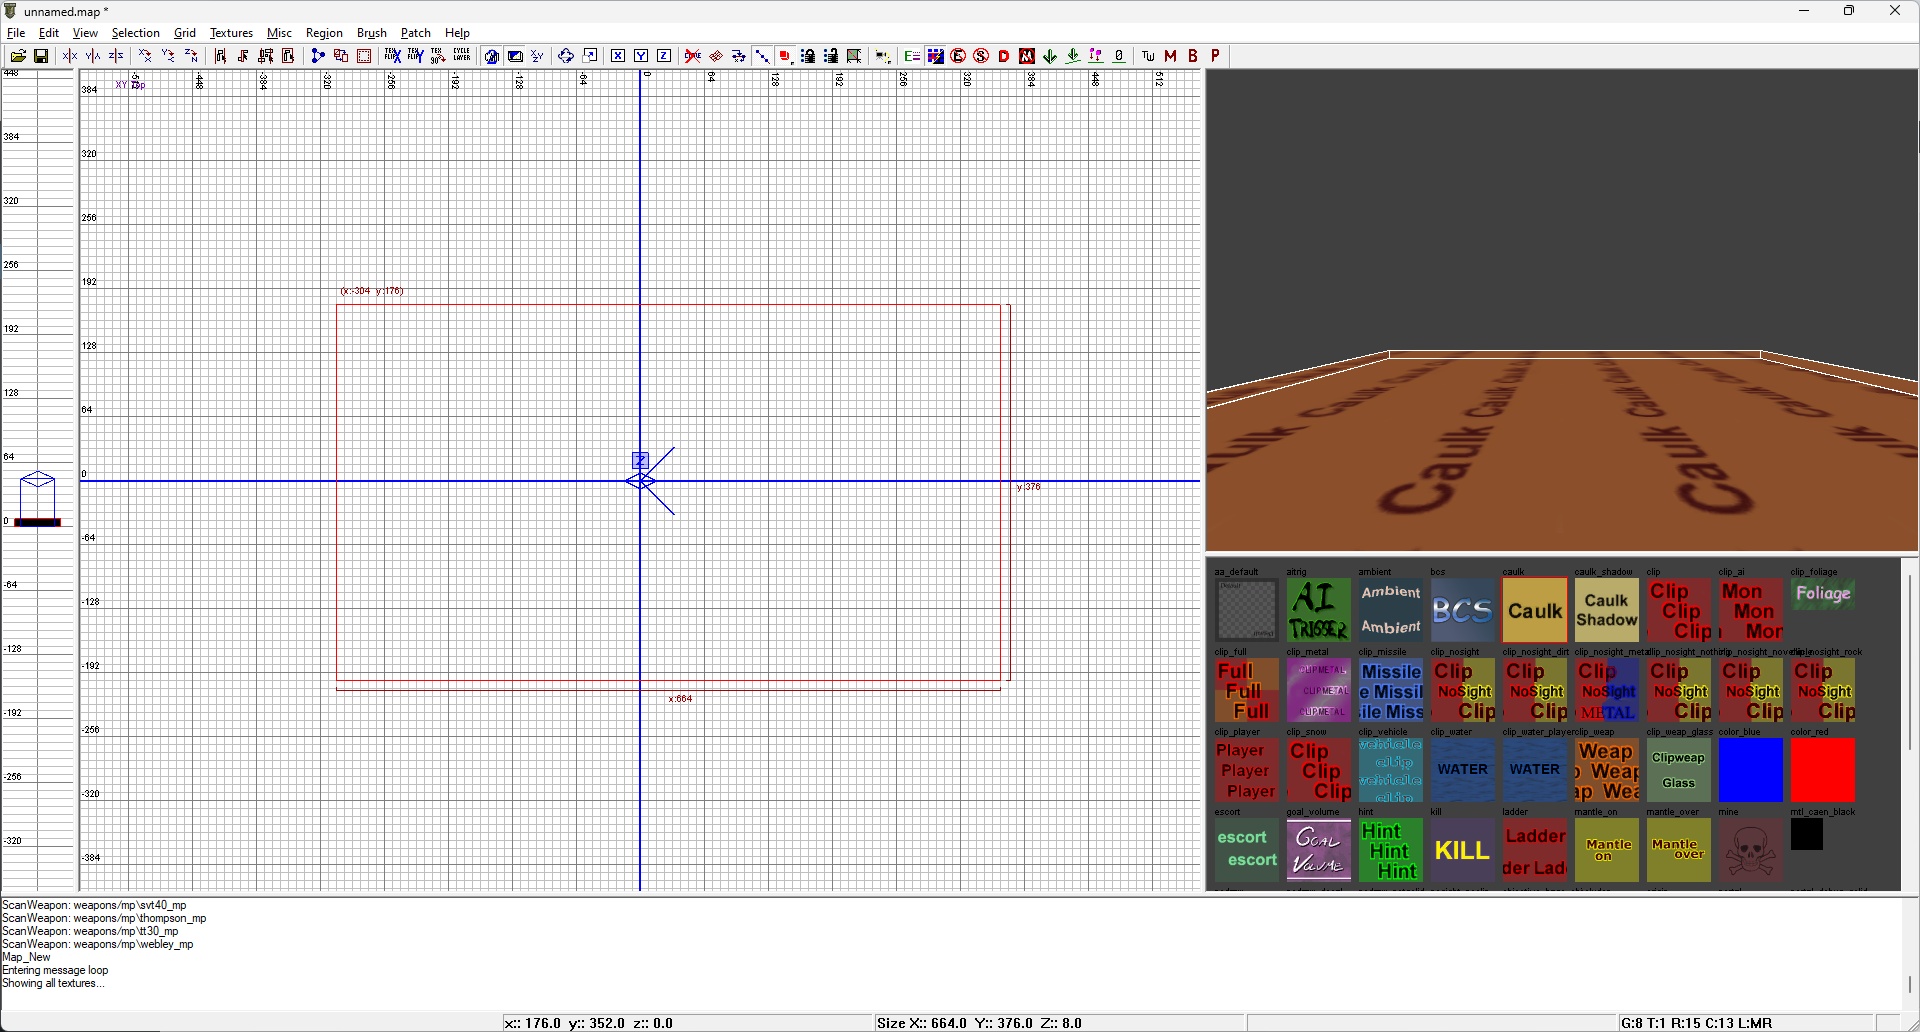Pick the mtl_caen_black swatch

pos(1807,834)
